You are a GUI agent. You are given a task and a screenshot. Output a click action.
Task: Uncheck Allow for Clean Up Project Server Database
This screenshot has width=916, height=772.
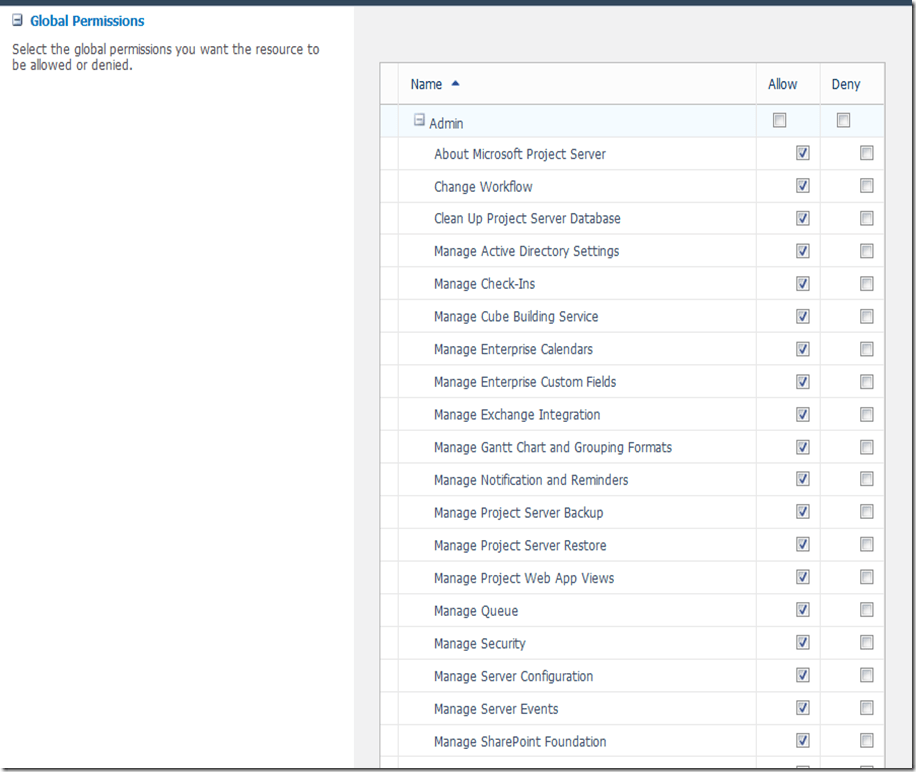coord(802,219)
